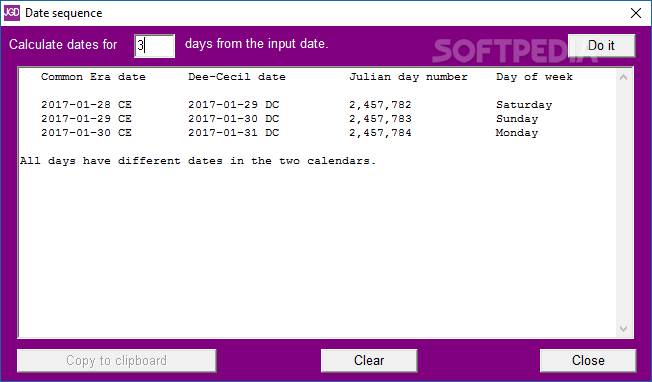
Task: Click the 2017-01-30 CE date
Action: coord(86,133)
